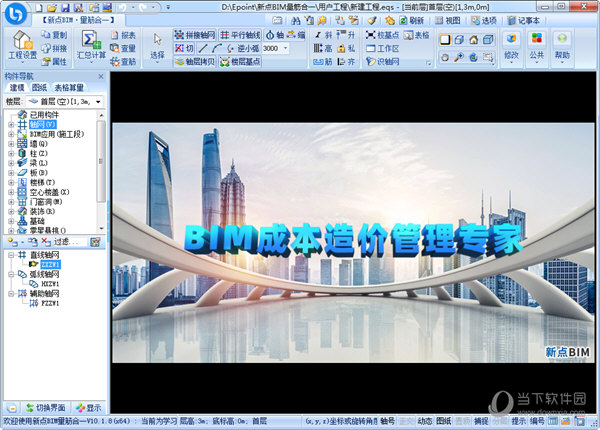The image size is (600, 430).
Task: Select the arc draw tool
Action: point(217,48)
